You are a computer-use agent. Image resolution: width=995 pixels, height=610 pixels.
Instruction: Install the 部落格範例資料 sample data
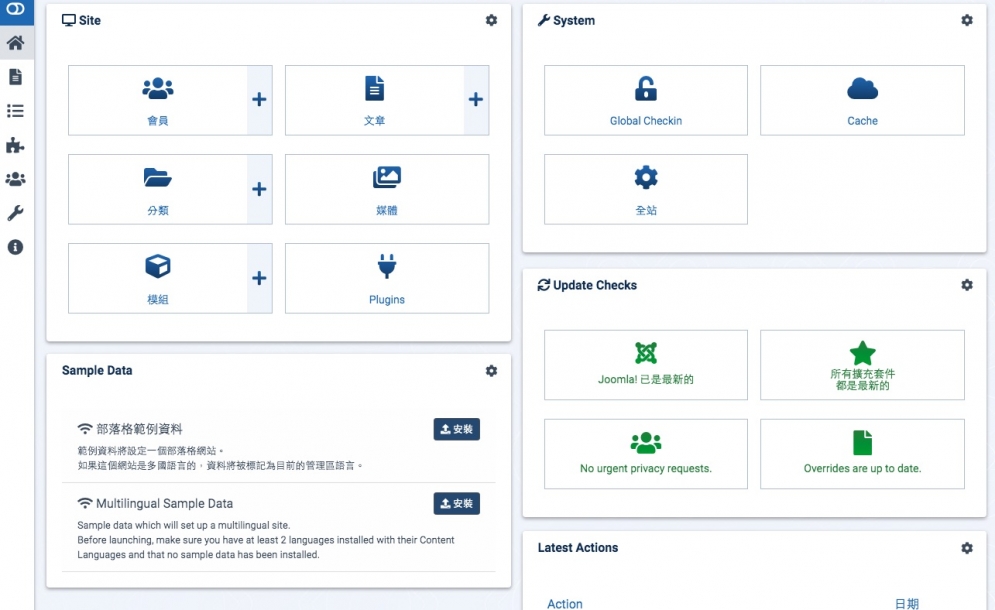coord(456,429)
